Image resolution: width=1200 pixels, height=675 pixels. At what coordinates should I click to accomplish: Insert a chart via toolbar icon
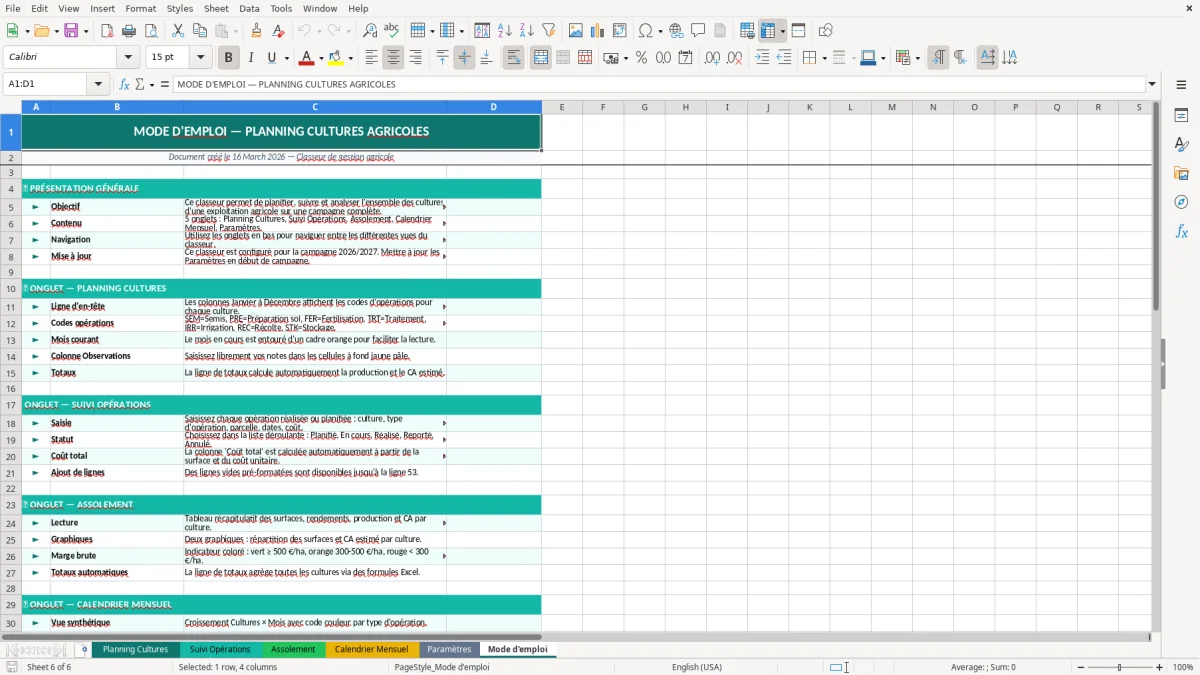(x=598, y=31)
